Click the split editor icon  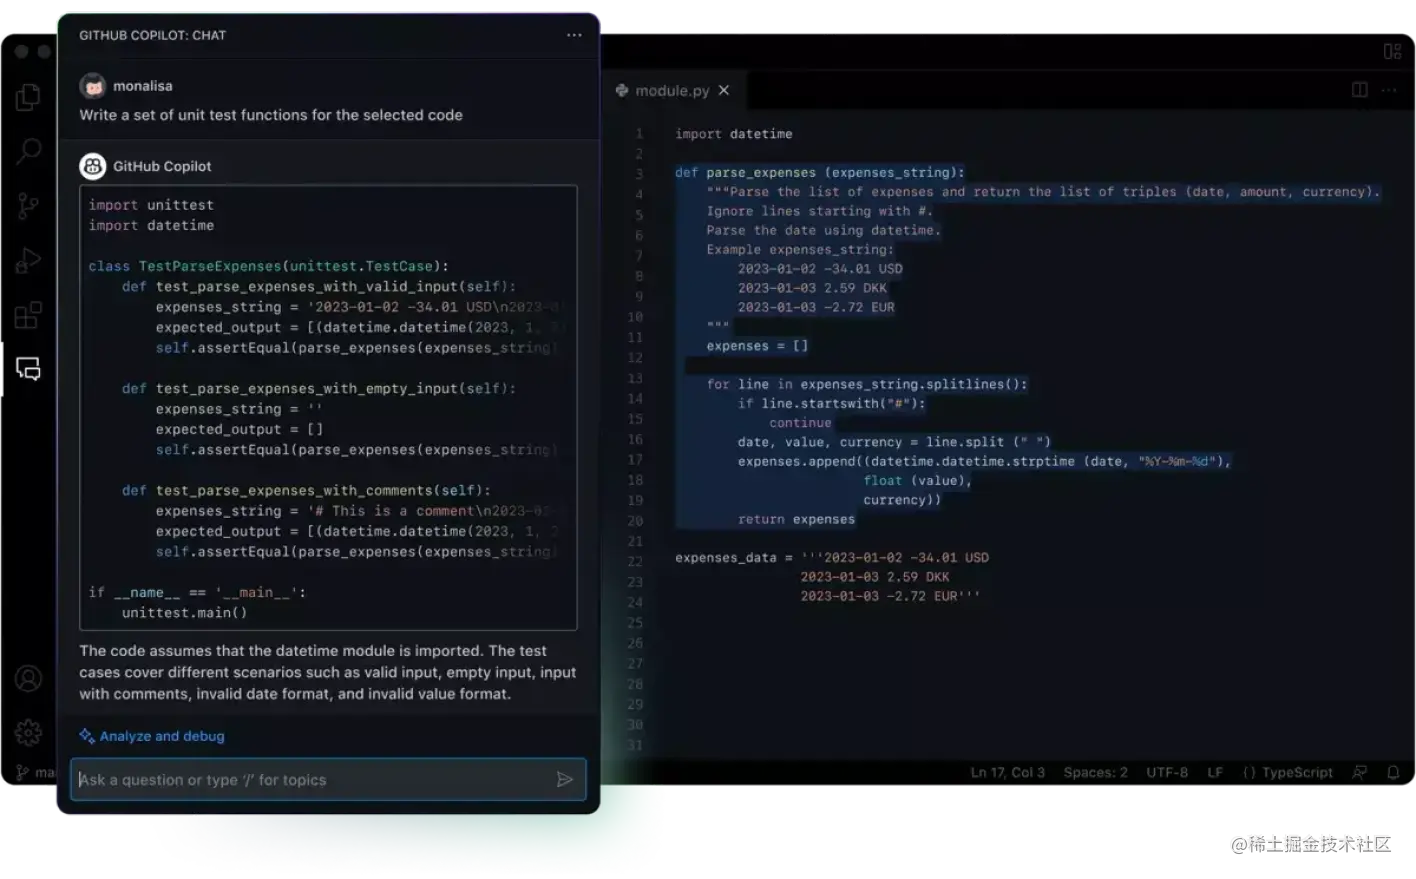(1360, 90)
